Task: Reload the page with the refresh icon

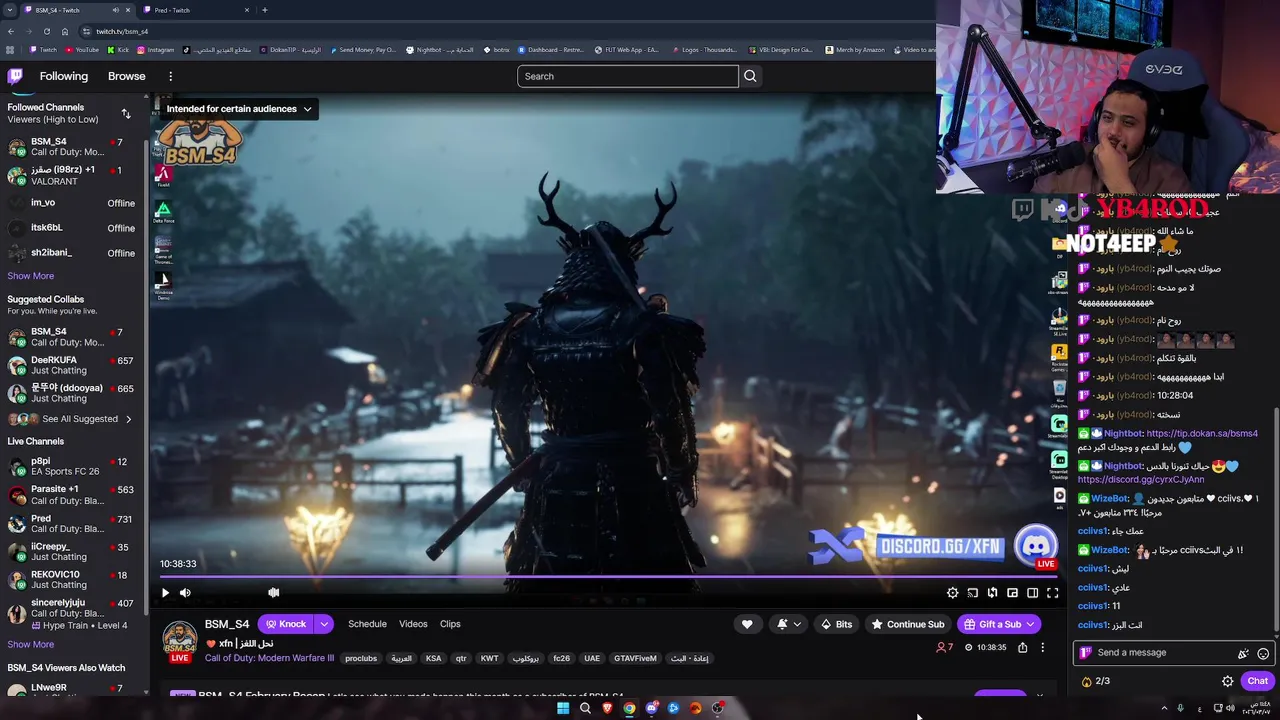Action: (x=46, y=31)
